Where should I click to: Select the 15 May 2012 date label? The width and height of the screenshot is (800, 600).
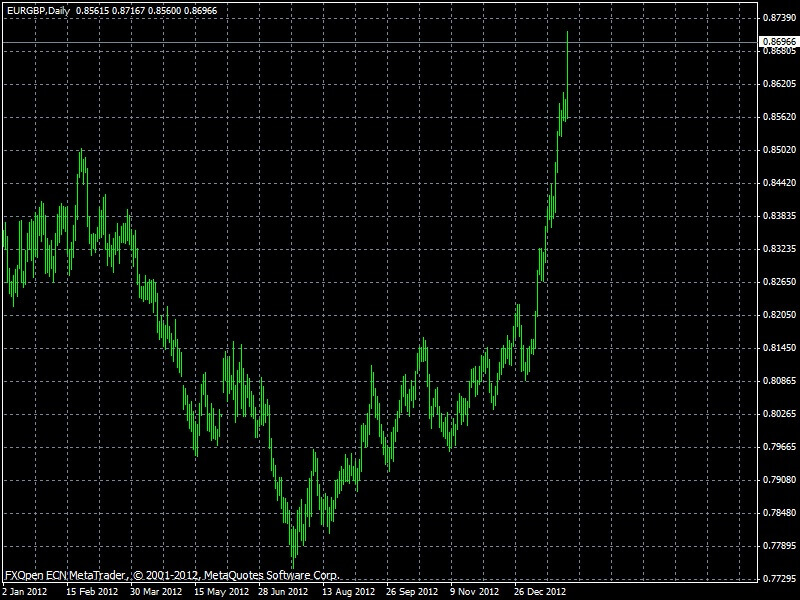click(223, 591)
